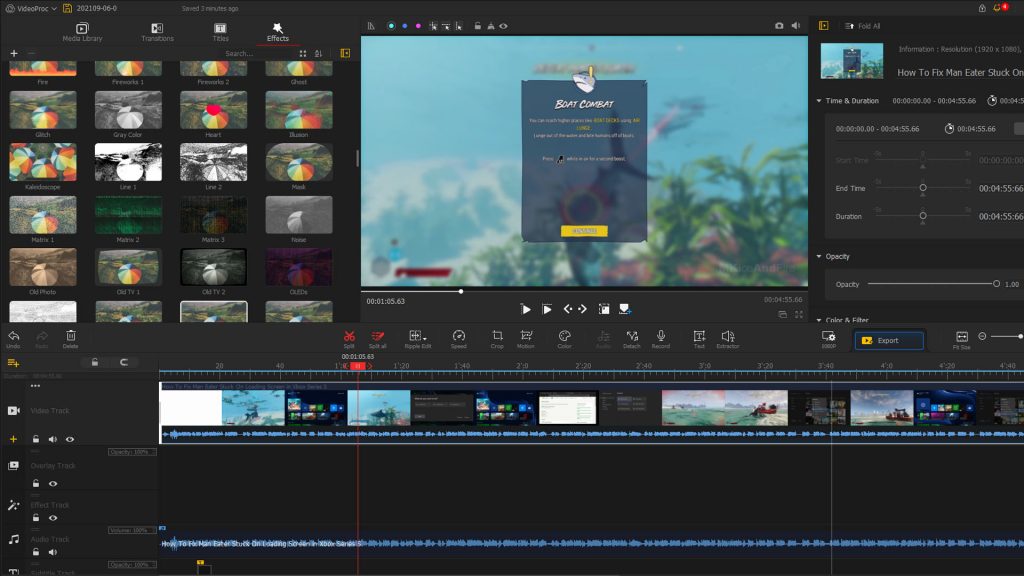Toggle the yellow inspector panel icon
This screenshot has width=1024, height=576.
(824, 26)
